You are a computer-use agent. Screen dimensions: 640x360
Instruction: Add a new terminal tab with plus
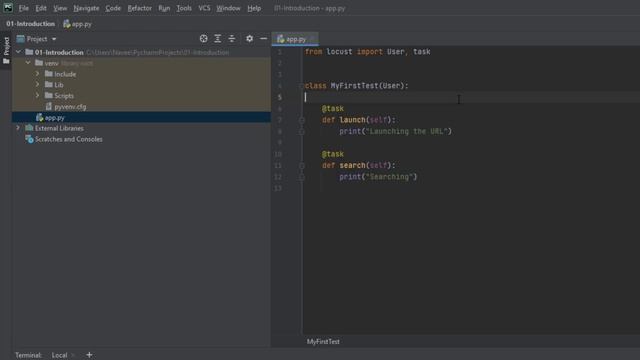tap(89, 355)
